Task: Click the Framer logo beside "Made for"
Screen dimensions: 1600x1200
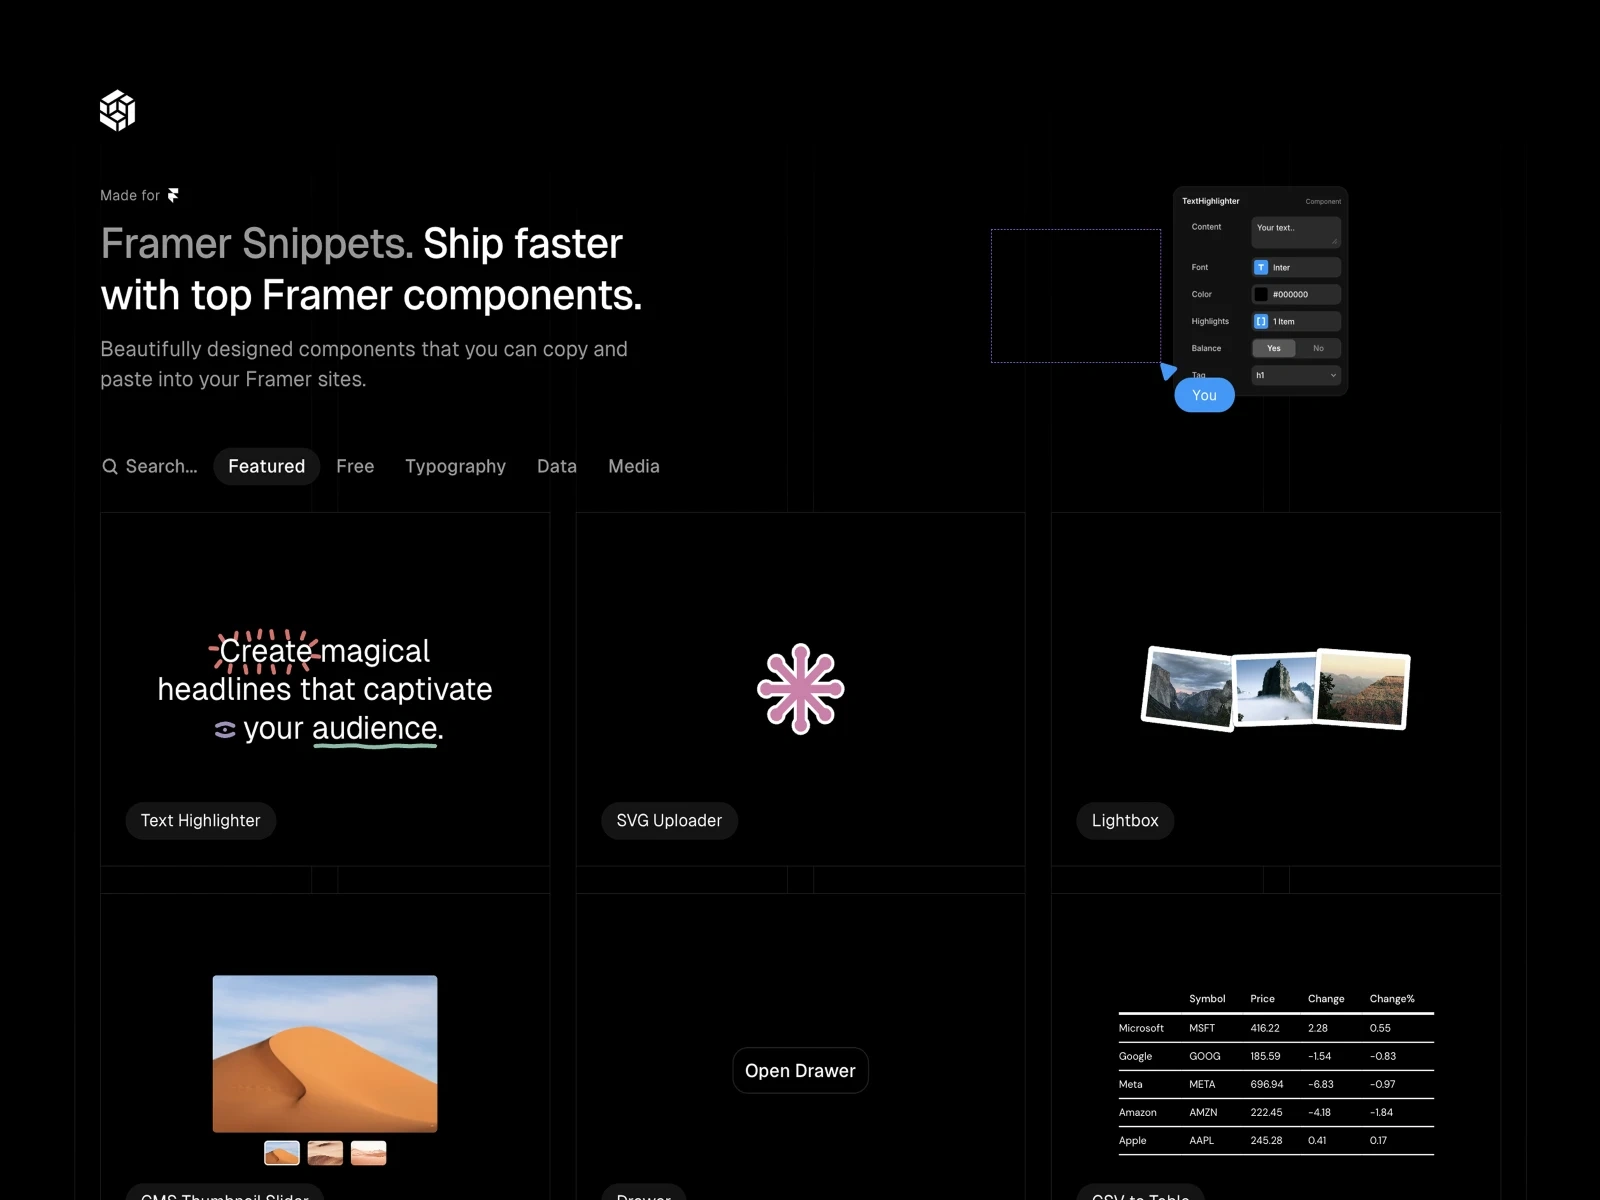Action: point(173,195)
